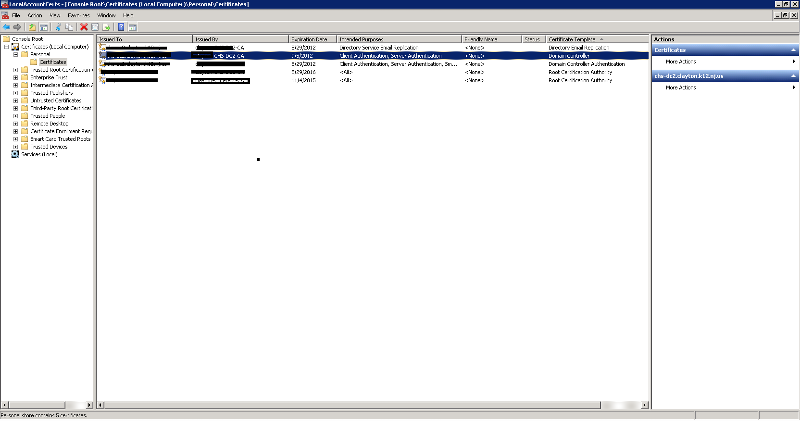The width and height of the screenshot is (800, 421).
Task: Click the MMC application icon in the menu bar
Action: [5, 15]
